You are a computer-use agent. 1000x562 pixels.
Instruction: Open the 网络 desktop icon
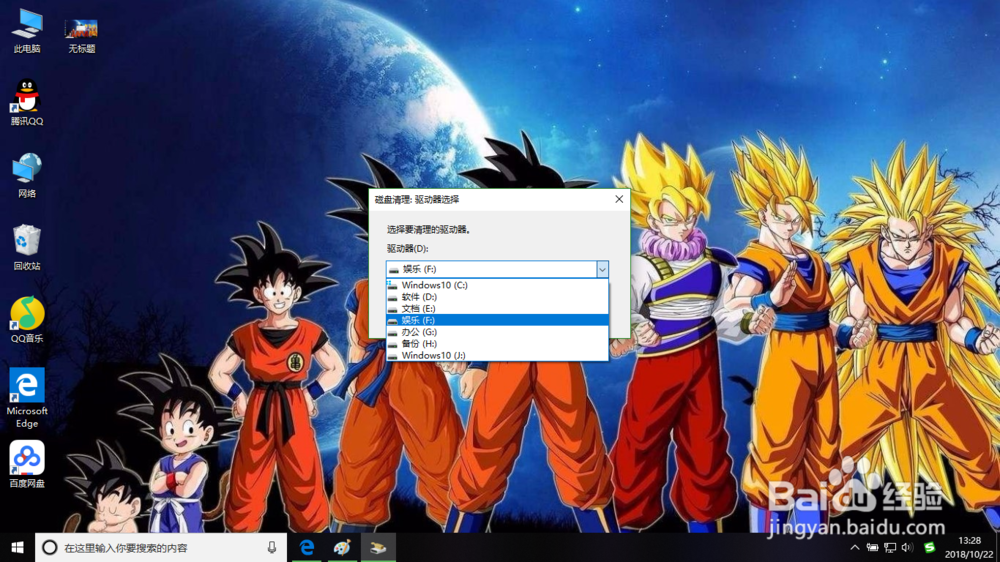tap(27, 175)
